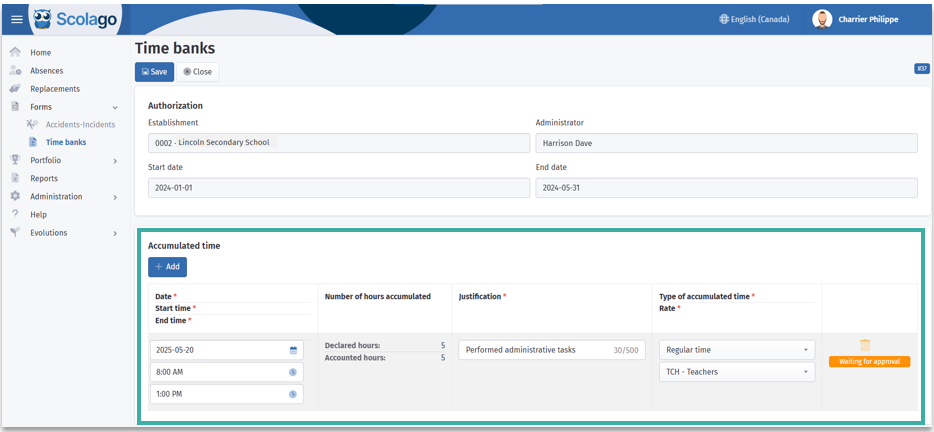Expand the Evolutions submenu chevron
Image resolution: width=934 pixels, height=432 pixels.
115,234
